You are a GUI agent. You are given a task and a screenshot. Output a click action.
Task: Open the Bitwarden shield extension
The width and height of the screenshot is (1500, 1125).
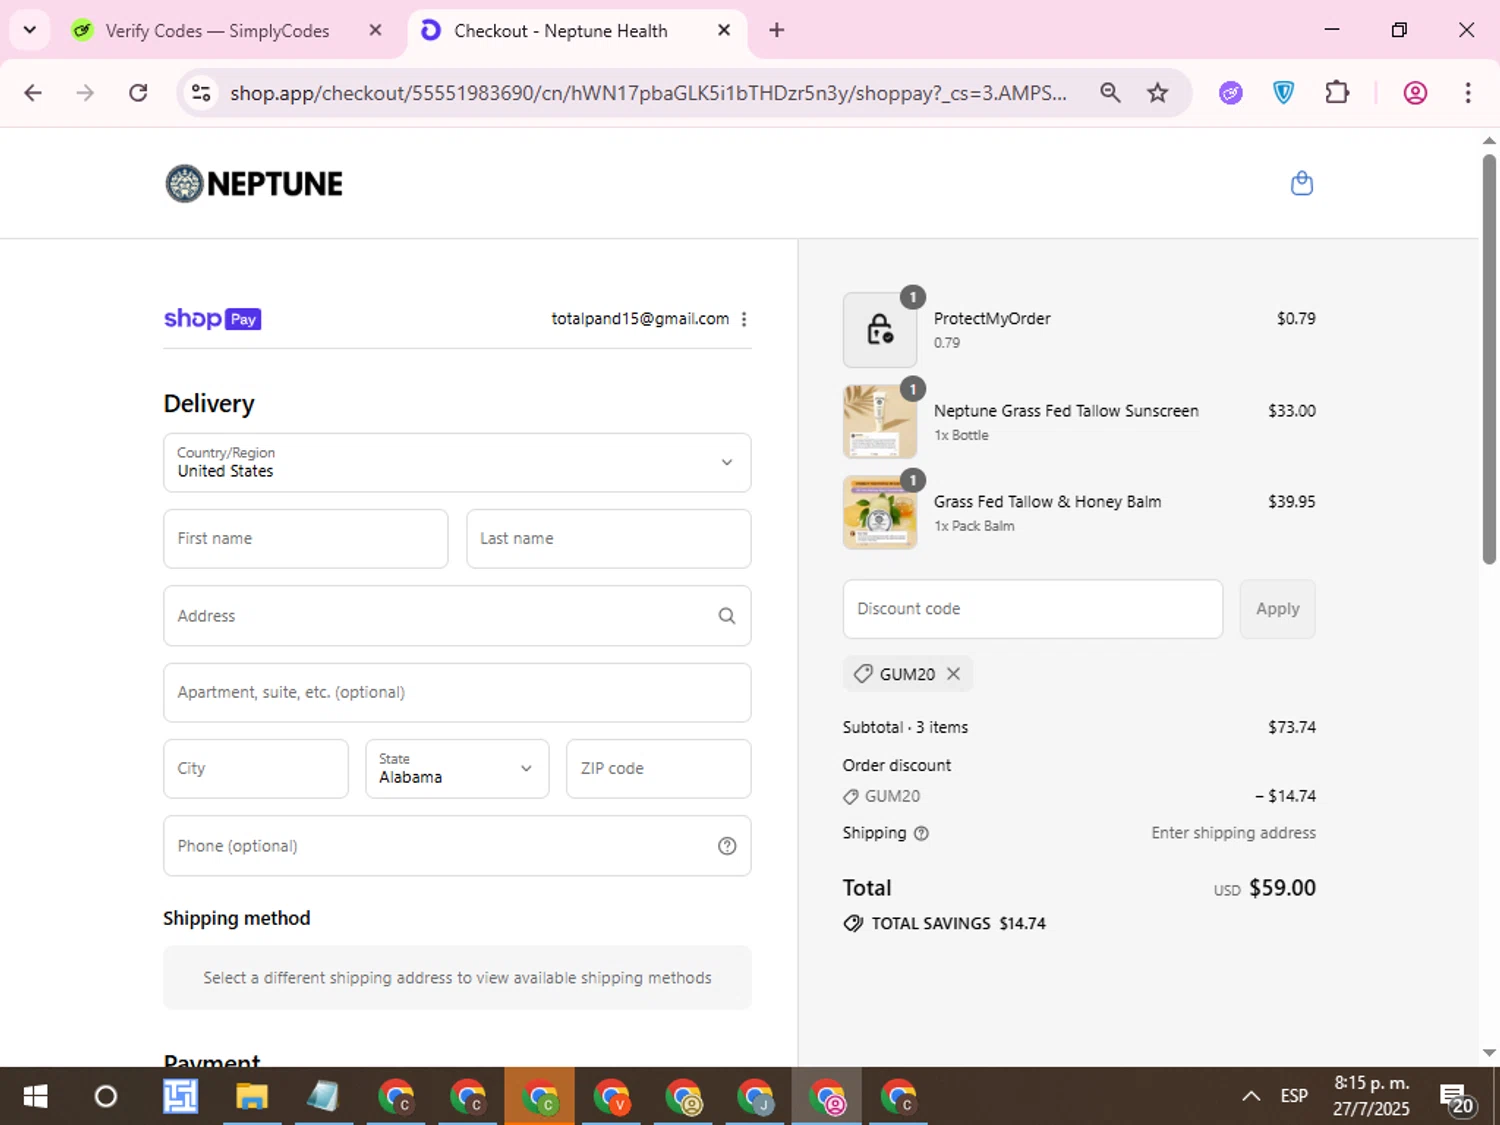[1283, 93]
